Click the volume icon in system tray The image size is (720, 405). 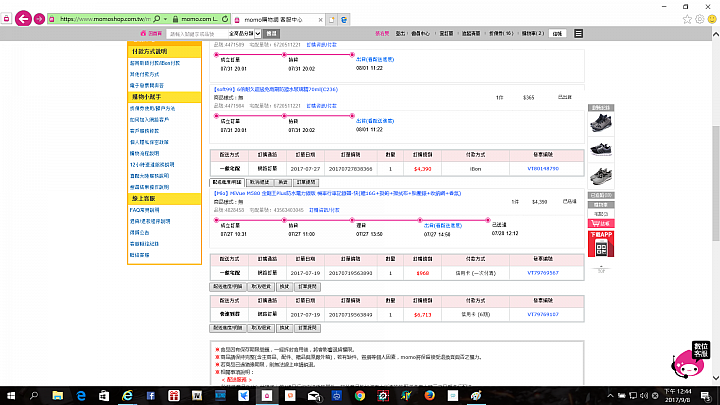[644, 395]
